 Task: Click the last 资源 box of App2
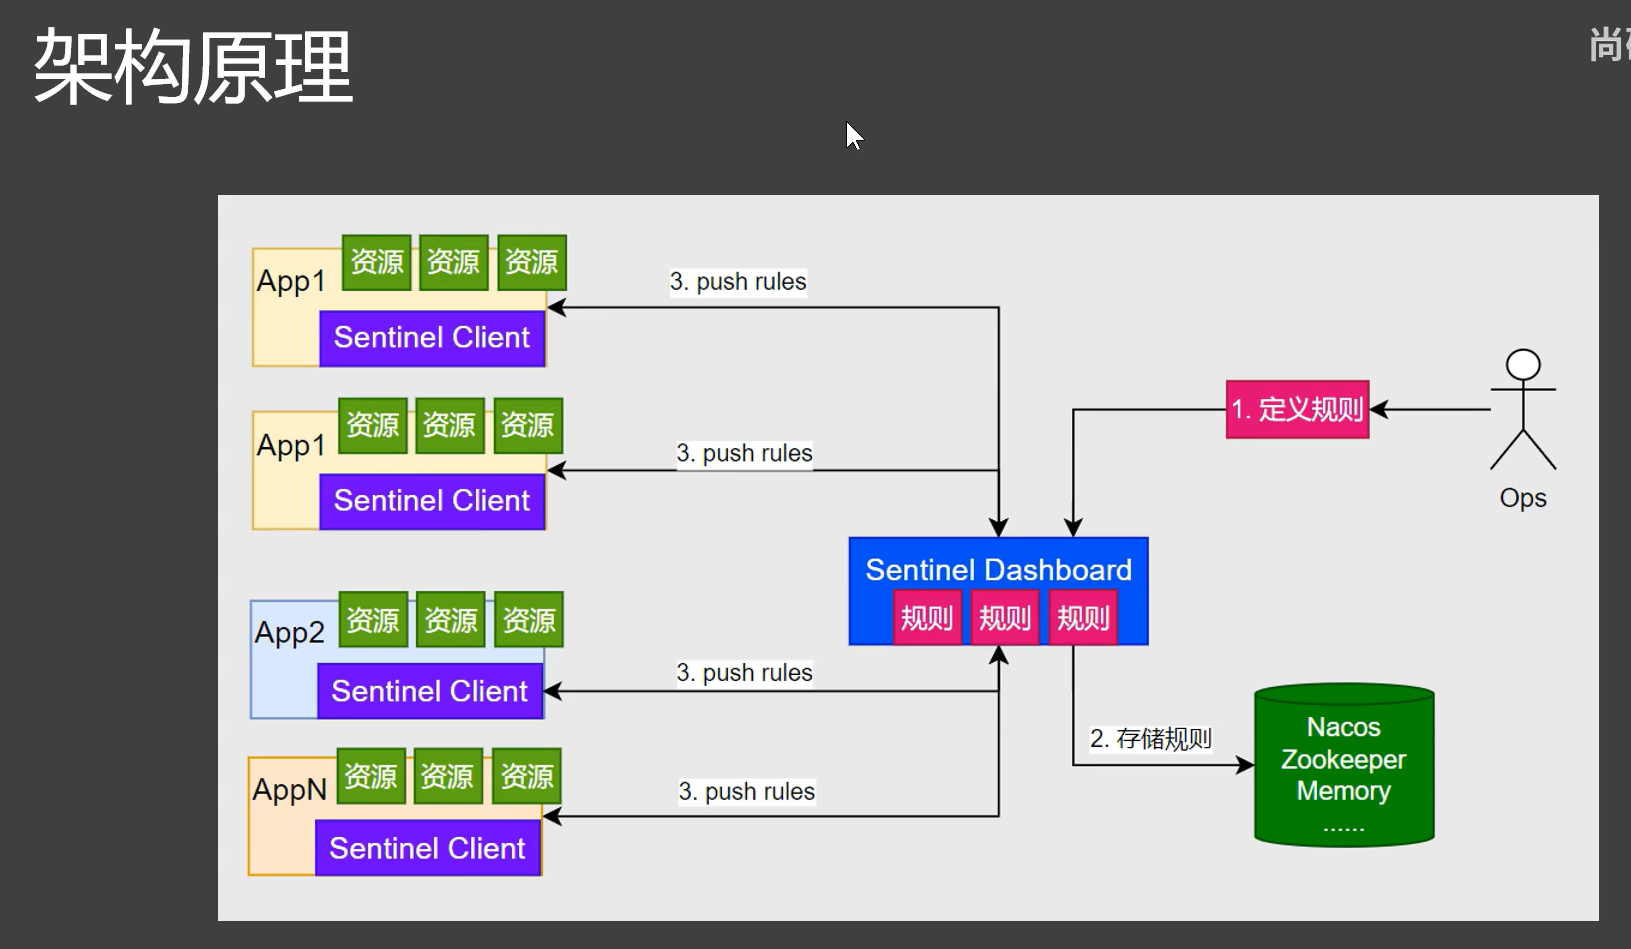click(x=529, y=620)
